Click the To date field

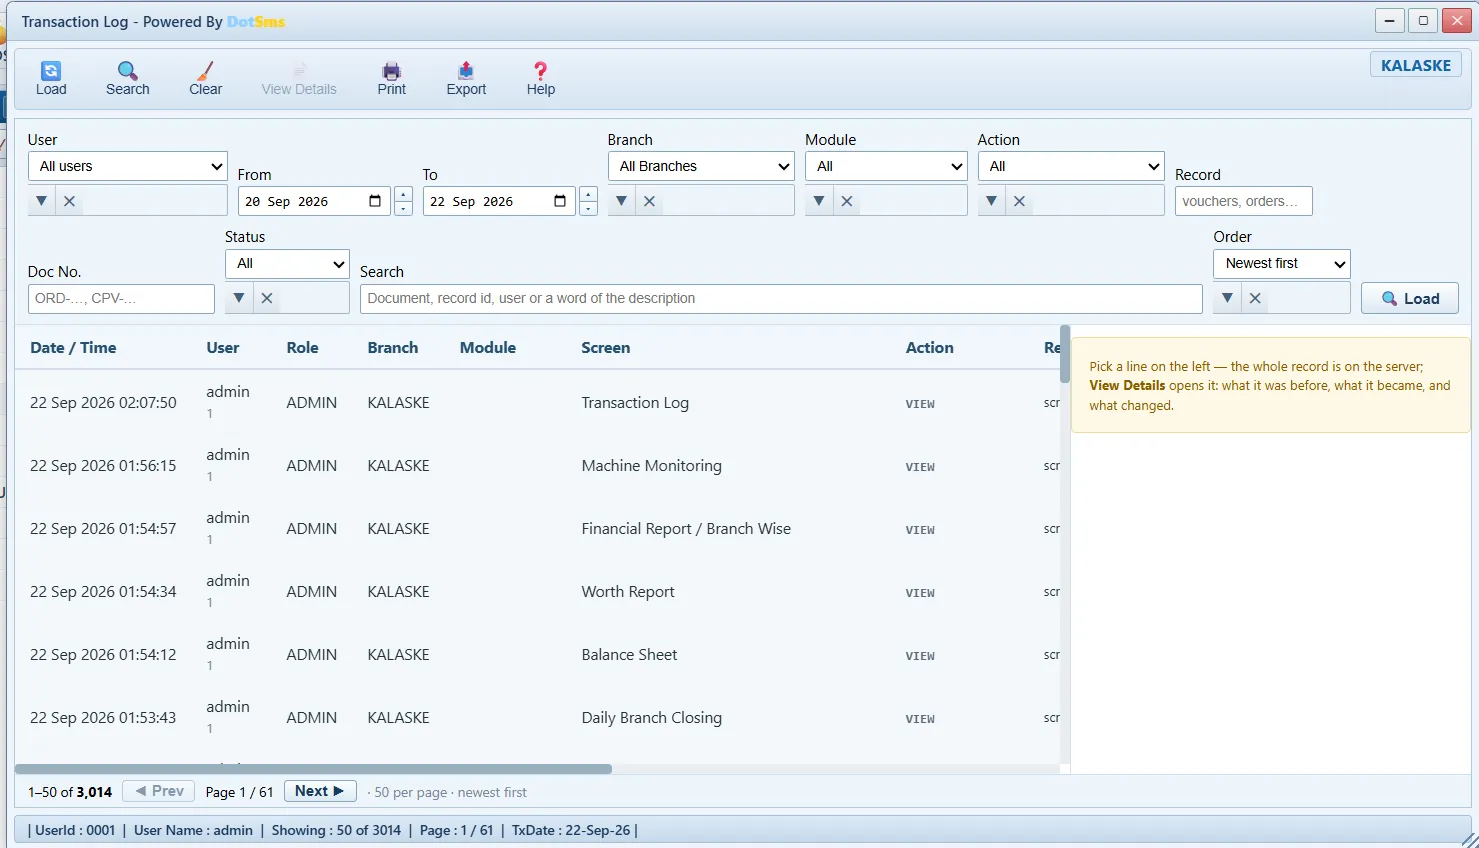click(500, 201)
